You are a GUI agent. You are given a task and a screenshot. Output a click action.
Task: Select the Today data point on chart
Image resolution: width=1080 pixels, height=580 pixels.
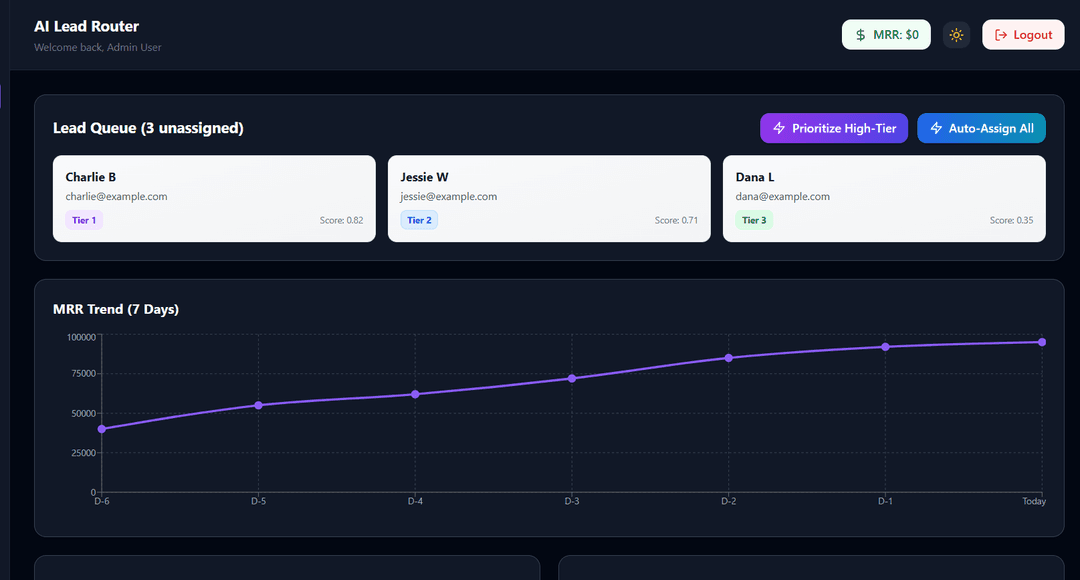tap(1042, 342)
